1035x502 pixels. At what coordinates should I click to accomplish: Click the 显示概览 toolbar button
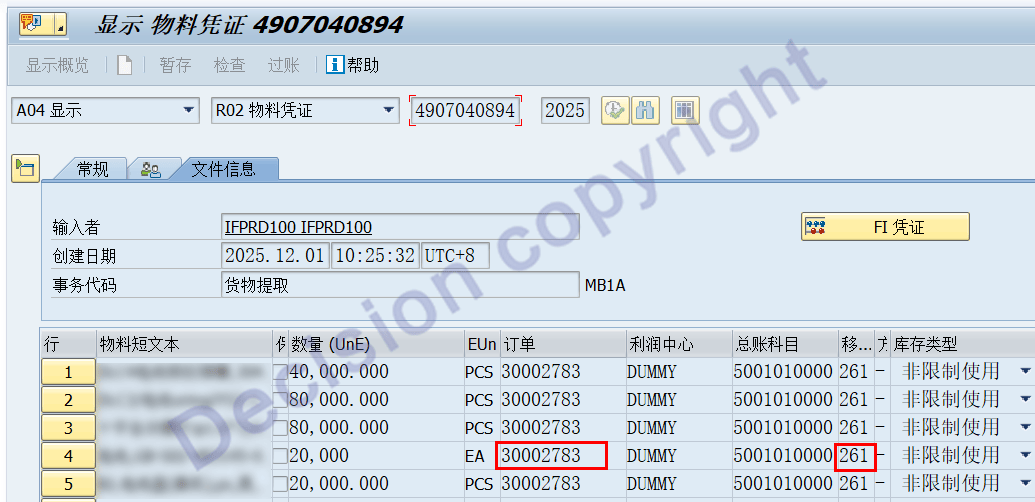tap(57, 65)
